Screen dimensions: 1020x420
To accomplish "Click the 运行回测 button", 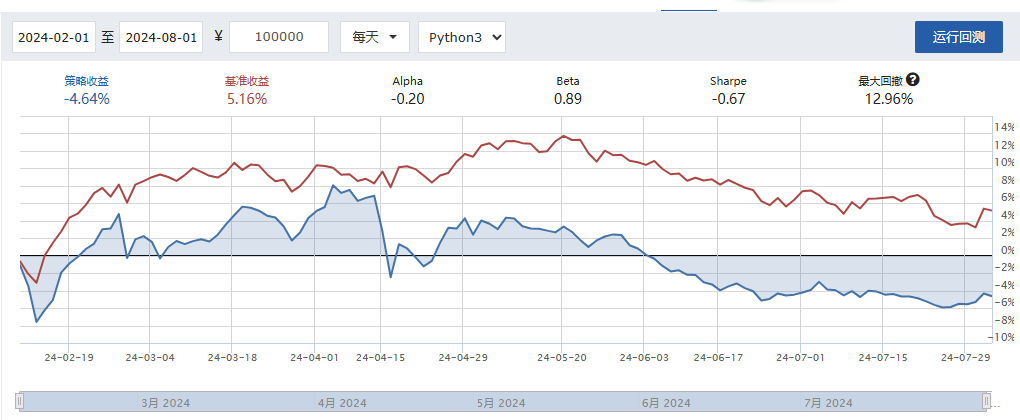I will click(958, 37).
